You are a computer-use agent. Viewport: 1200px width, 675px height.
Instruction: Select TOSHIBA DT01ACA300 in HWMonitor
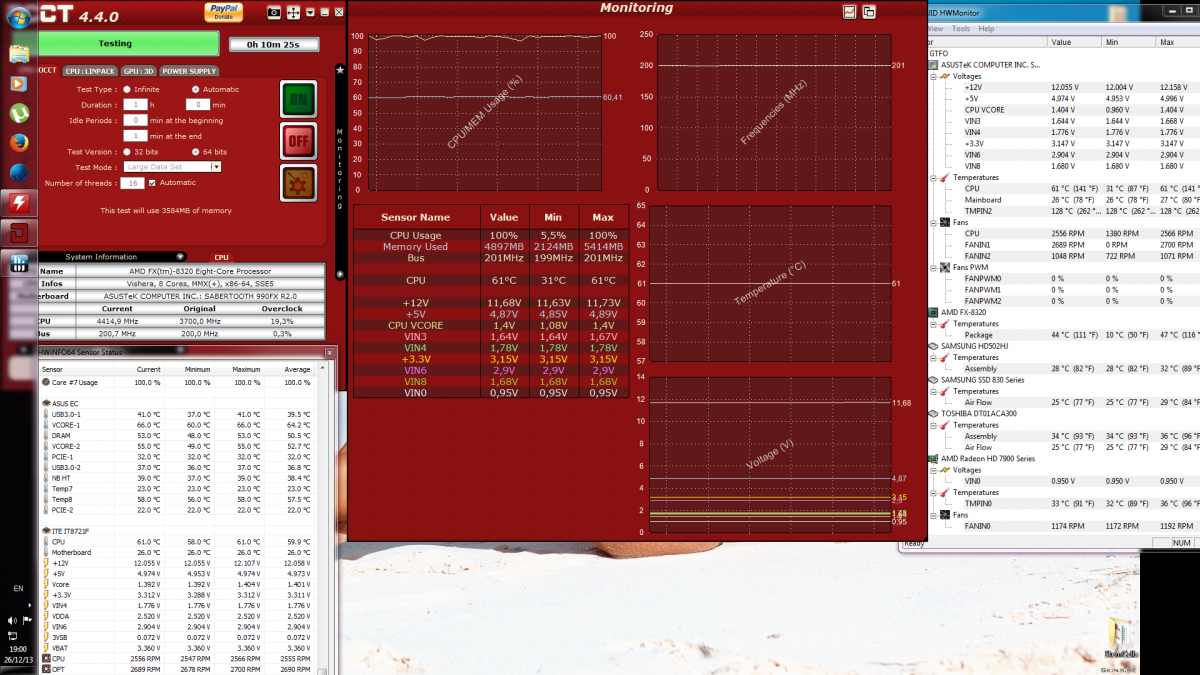[x=981, y=413]
